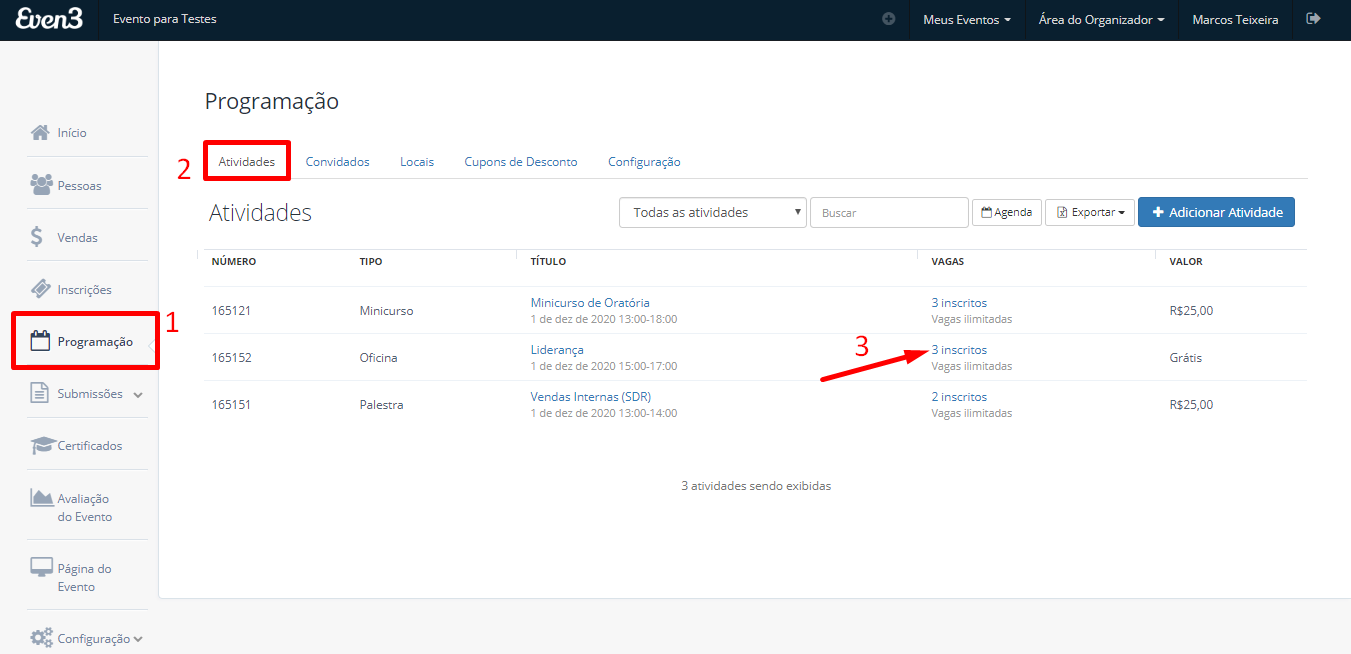1351x654 pixels.
Task: Switch to the Locais tab
Action: coord(417,161)
